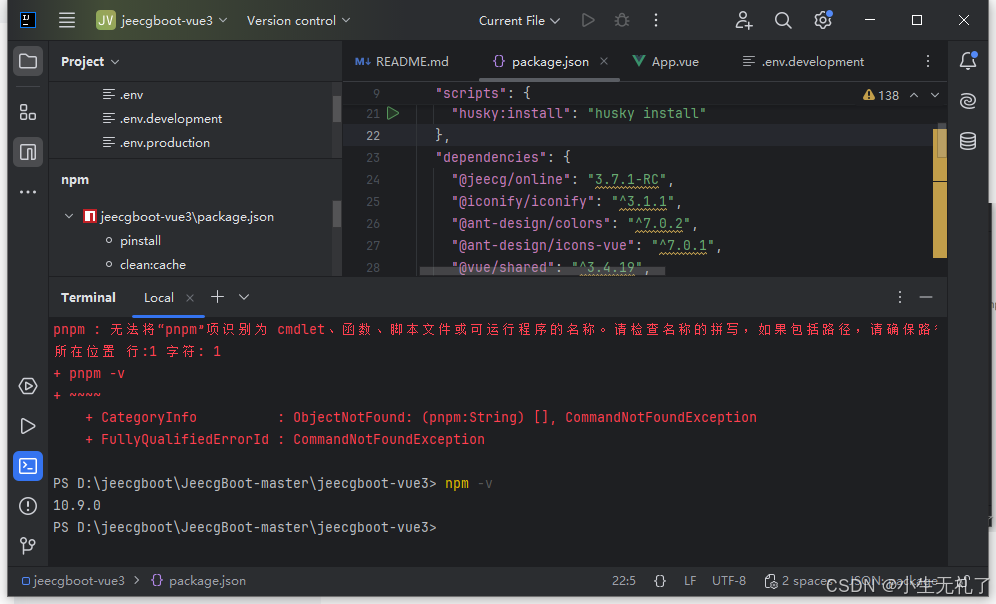Screen dimensions: 996x604
Task: Click the 138 warnings indicator
Action: (881, 95)
